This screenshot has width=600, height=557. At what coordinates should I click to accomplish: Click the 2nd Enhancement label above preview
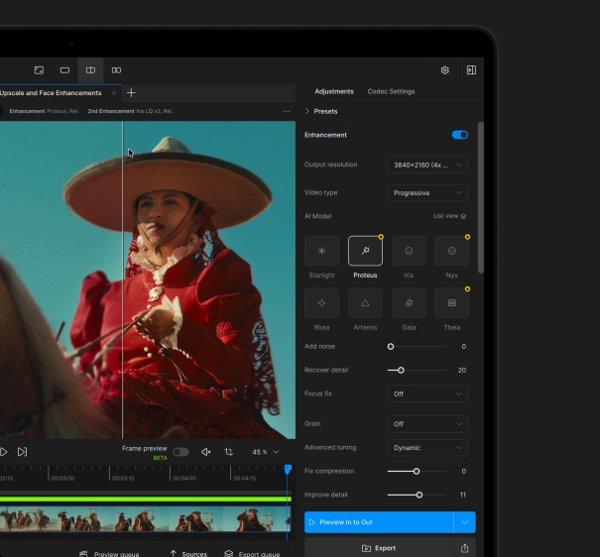tap(111, 111)
